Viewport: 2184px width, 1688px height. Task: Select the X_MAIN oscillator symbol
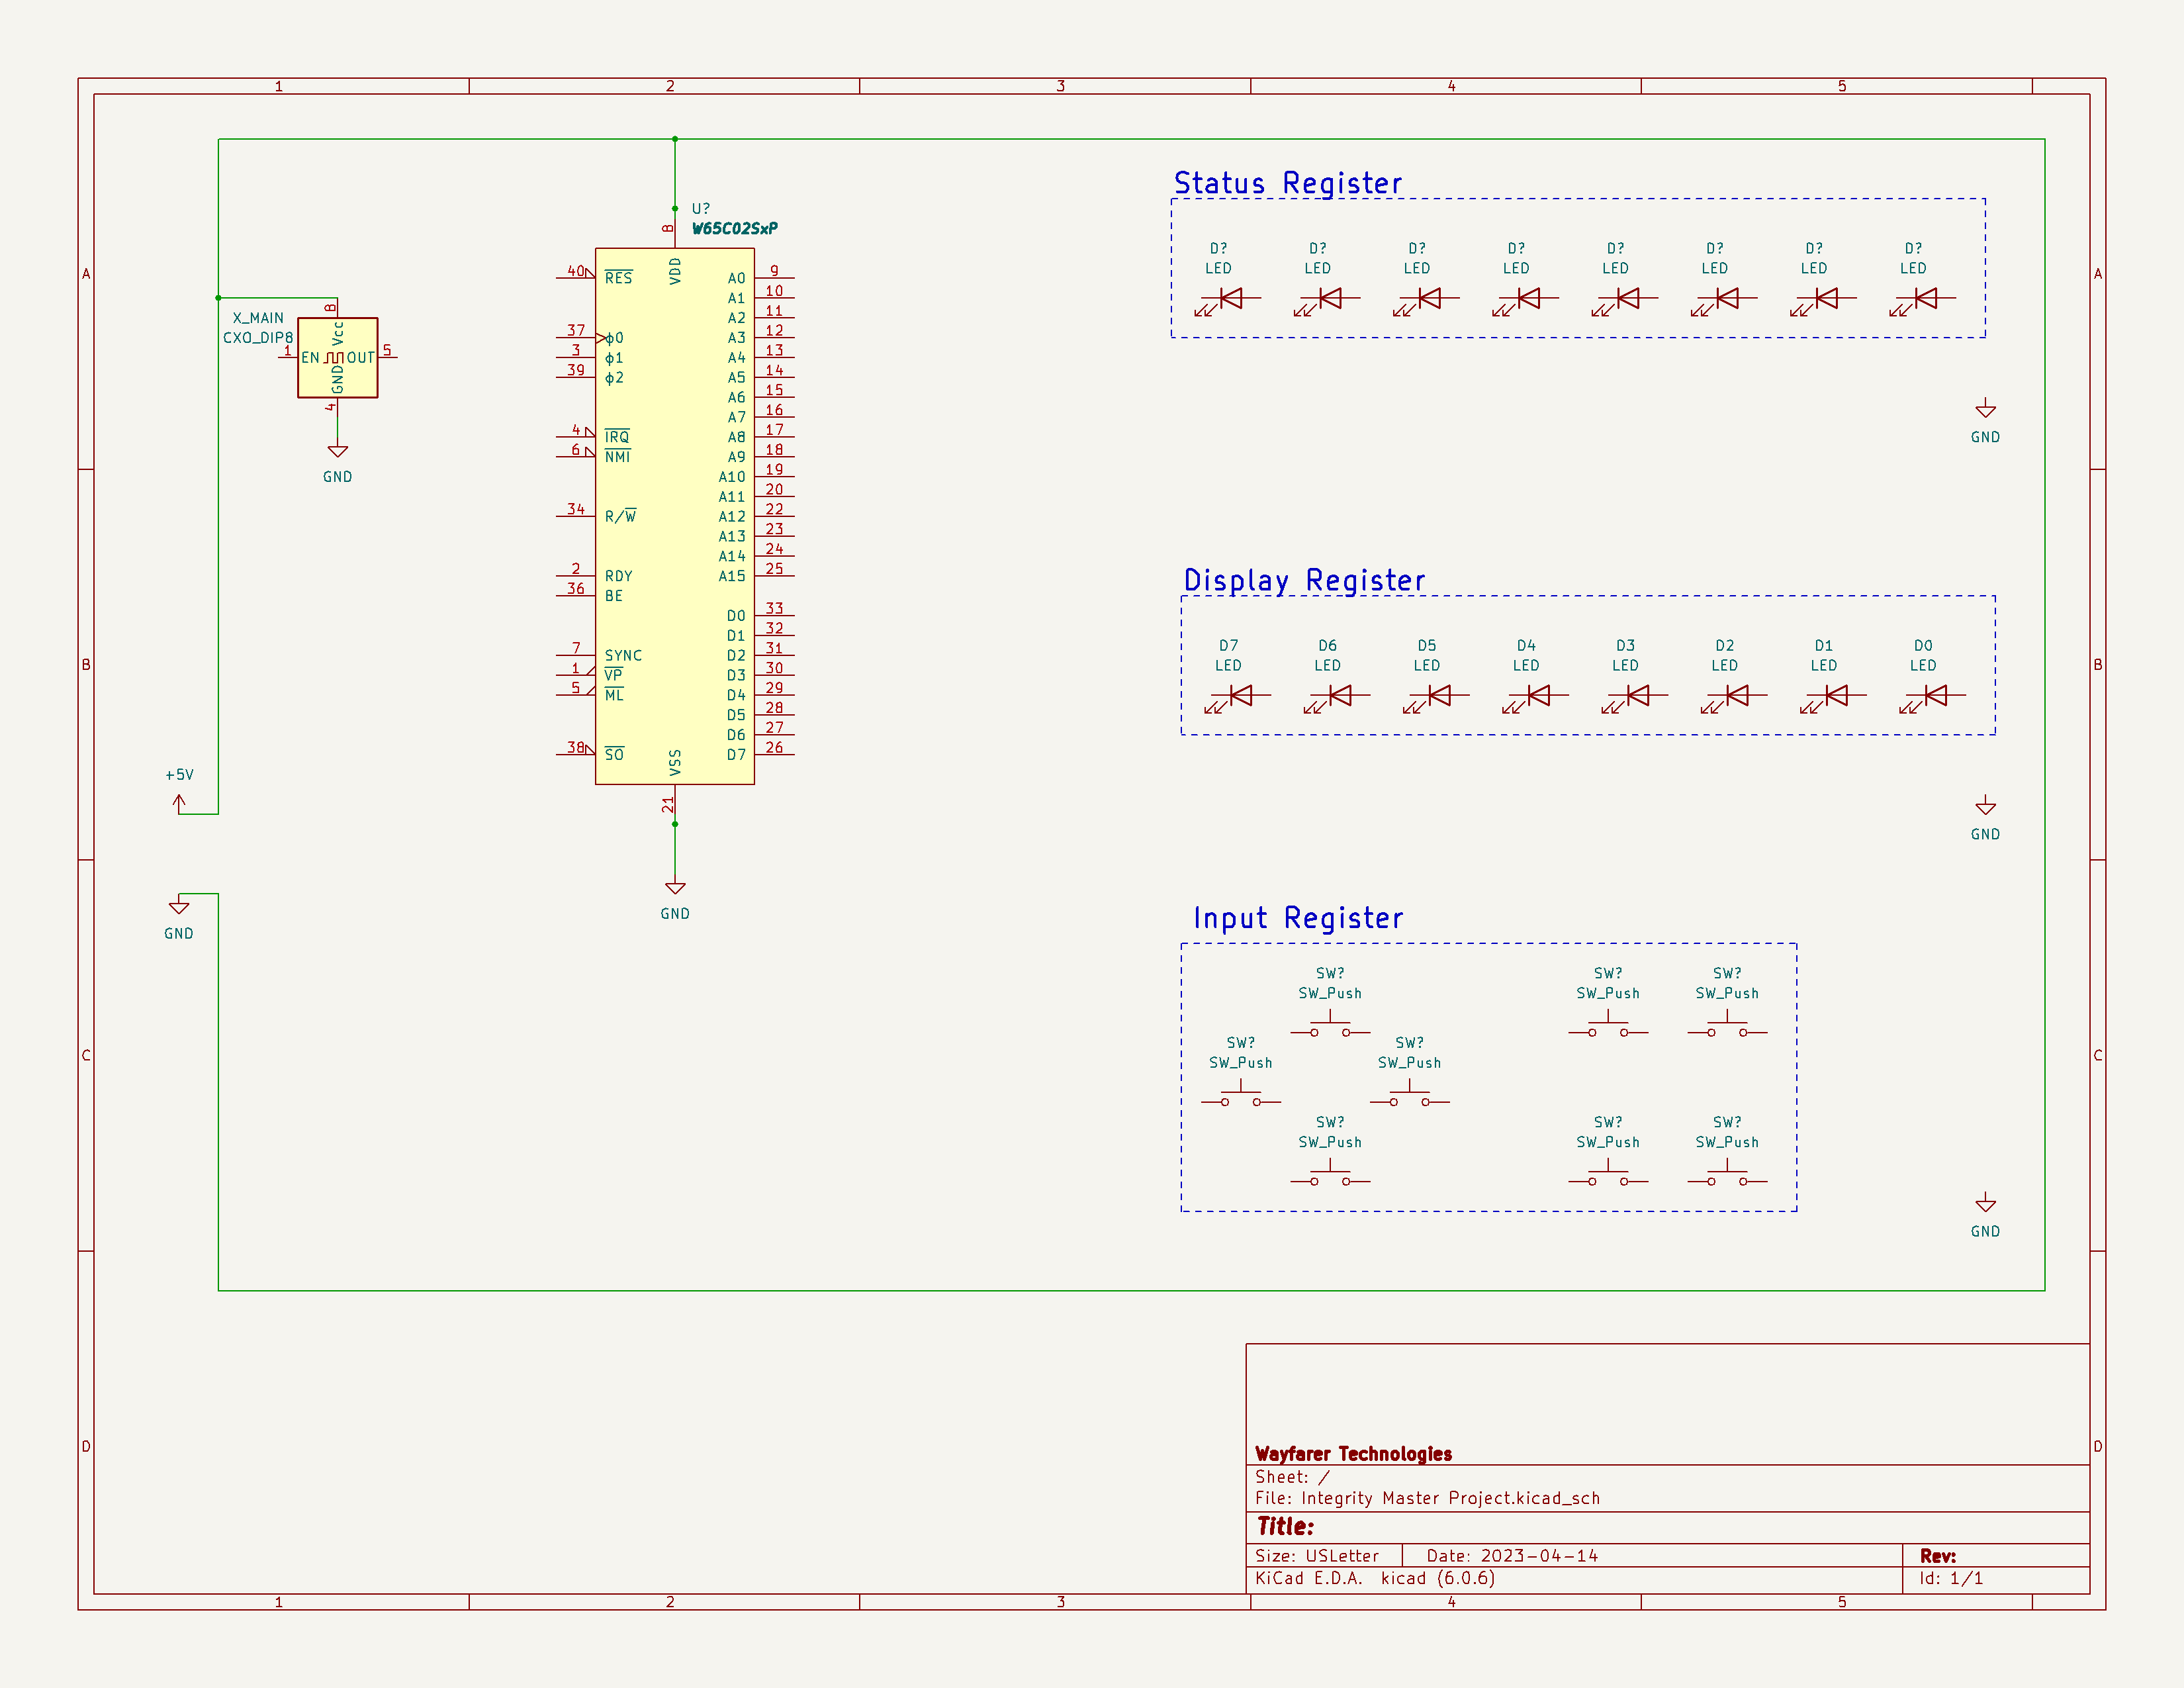point(337,357)
